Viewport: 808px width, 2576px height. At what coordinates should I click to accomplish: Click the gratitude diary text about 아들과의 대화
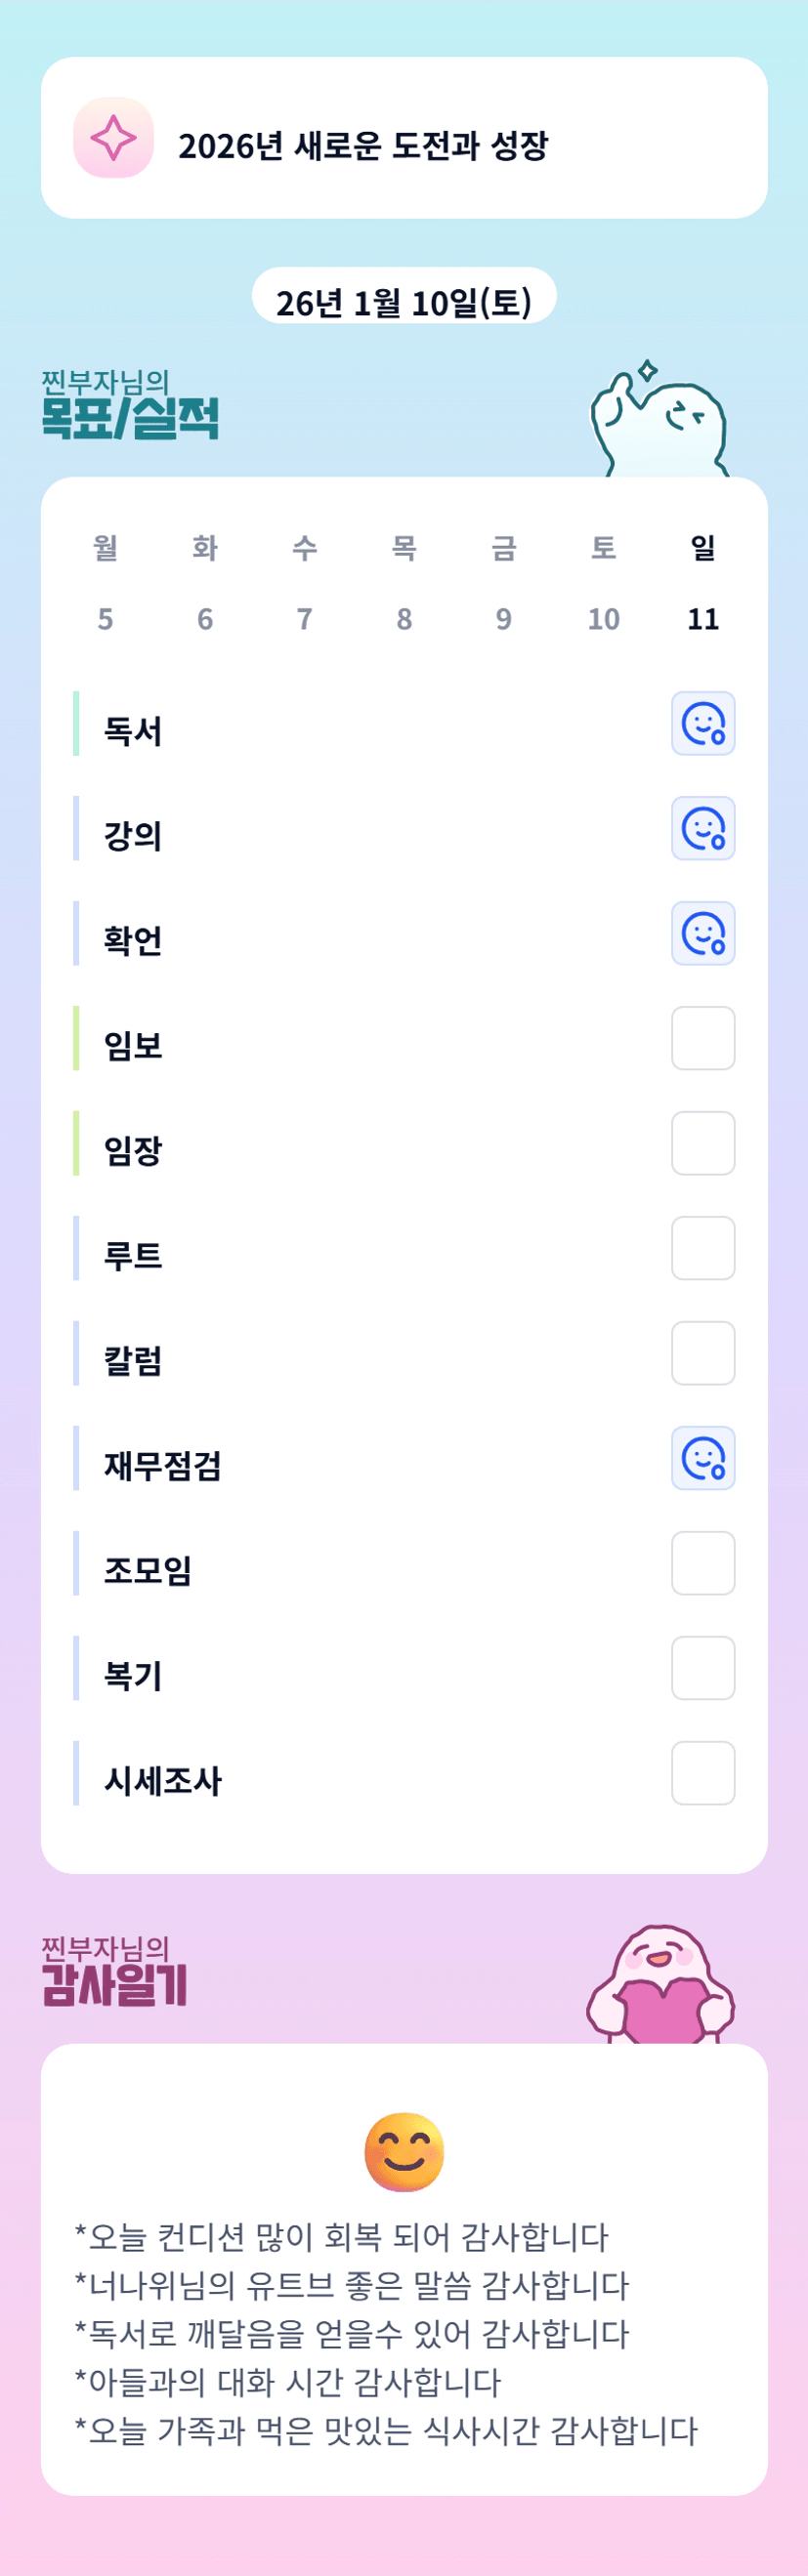click(x=288, y=2382)
